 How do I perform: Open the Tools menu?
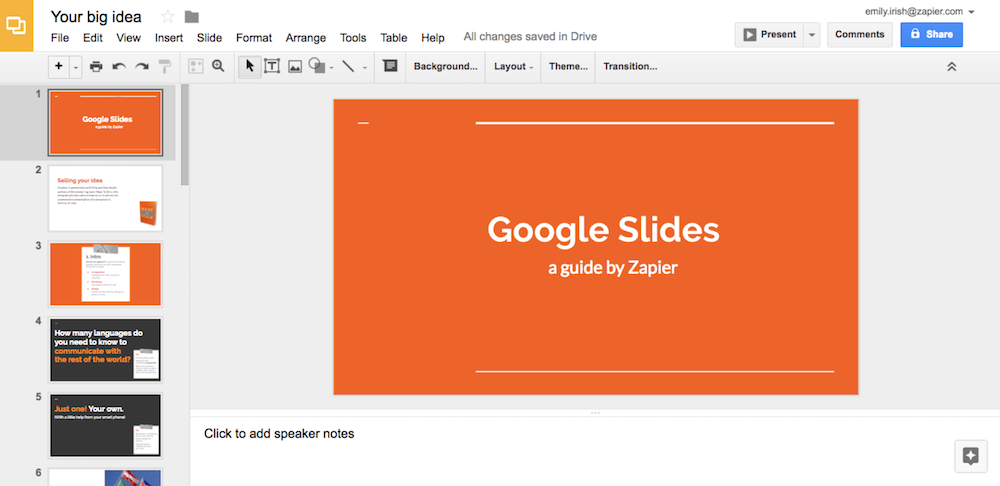[353, 38]
